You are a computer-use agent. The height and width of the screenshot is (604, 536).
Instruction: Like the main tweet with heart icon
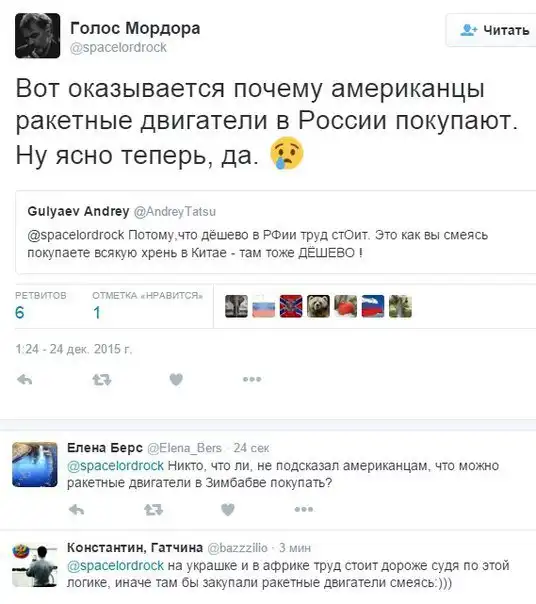(176, 380)
